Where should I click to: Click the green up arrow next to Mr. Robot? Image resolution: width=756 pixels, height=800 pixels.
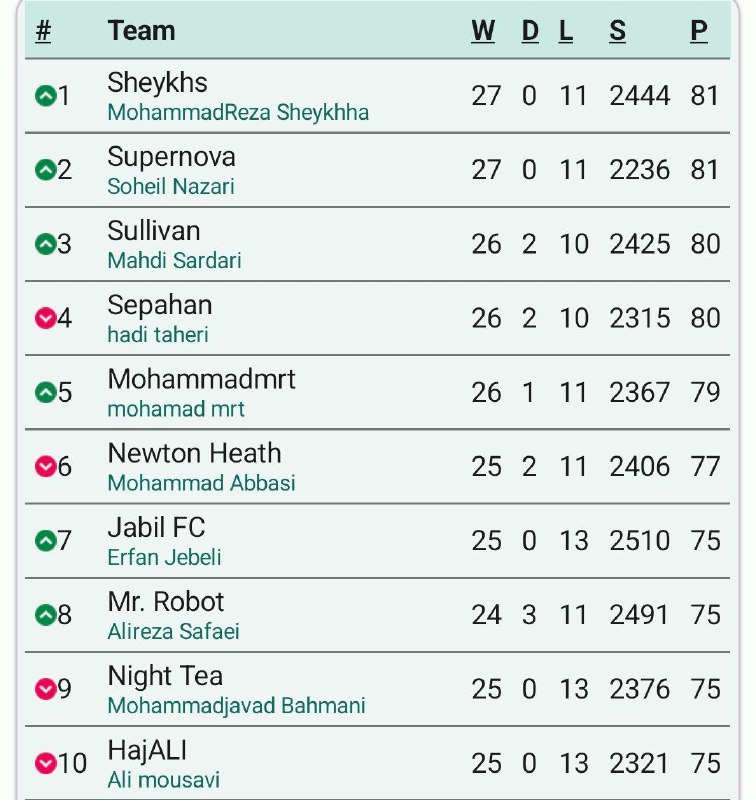point(45,615)
